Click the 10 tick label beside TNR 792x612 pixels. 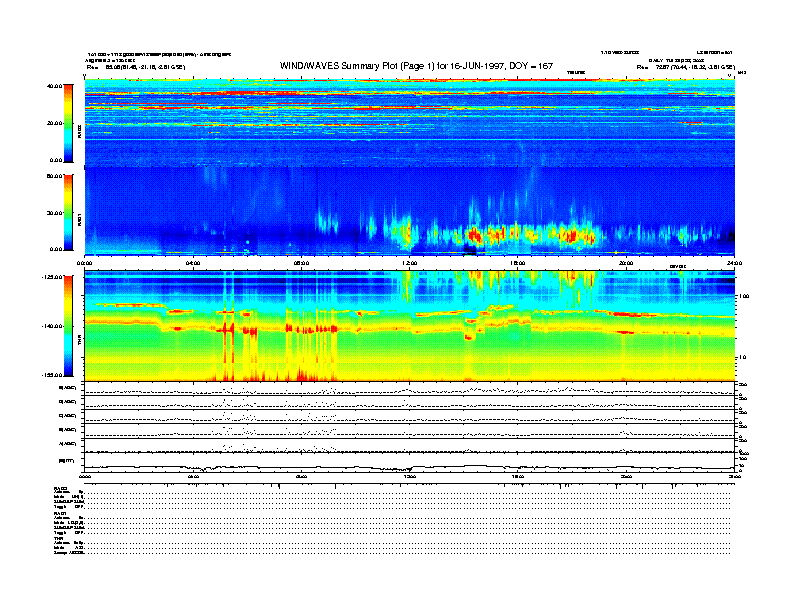(743, 357)
